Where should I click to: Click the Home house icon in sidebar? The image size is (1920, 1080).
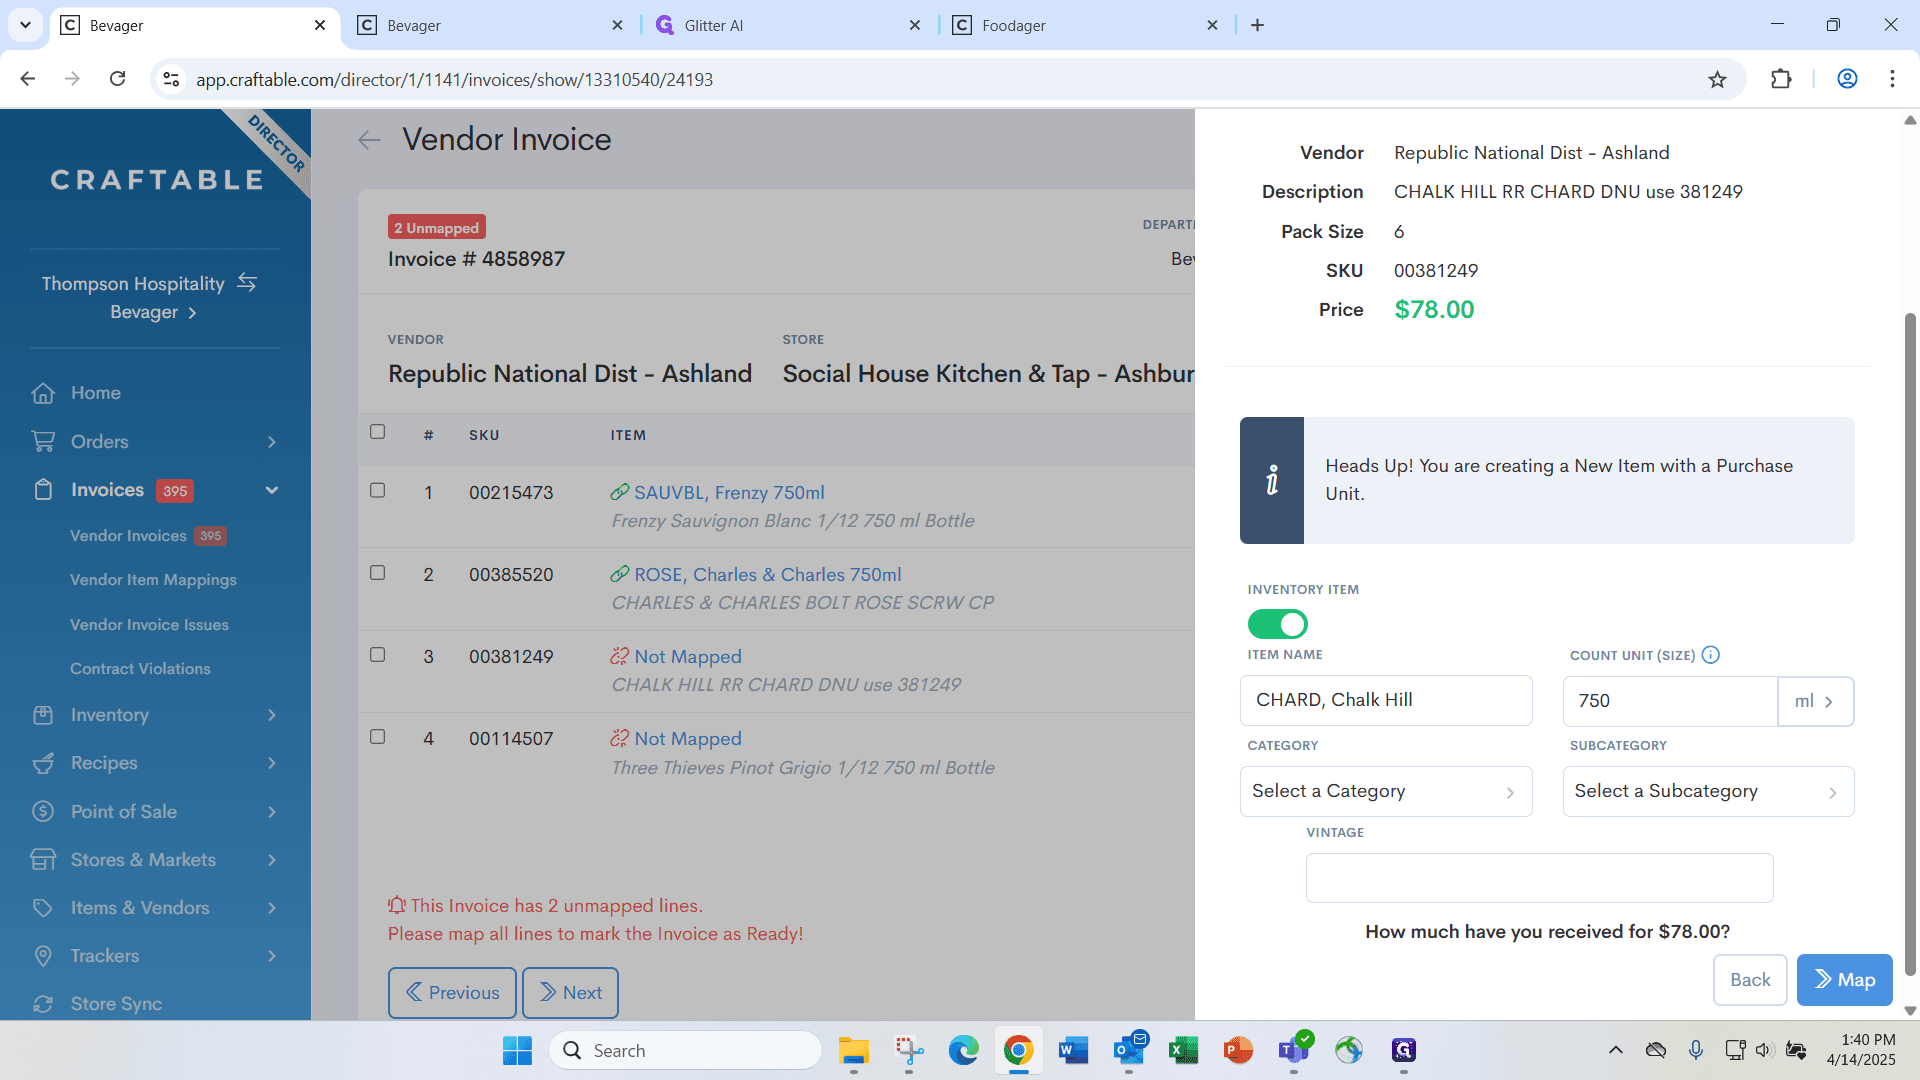(43, 393)
